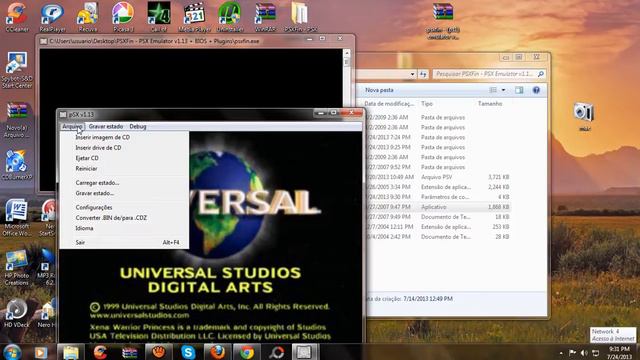This screenshot has width=640, height=360.
Task: Sort by the Tipo column header
Action: (427, 104)
